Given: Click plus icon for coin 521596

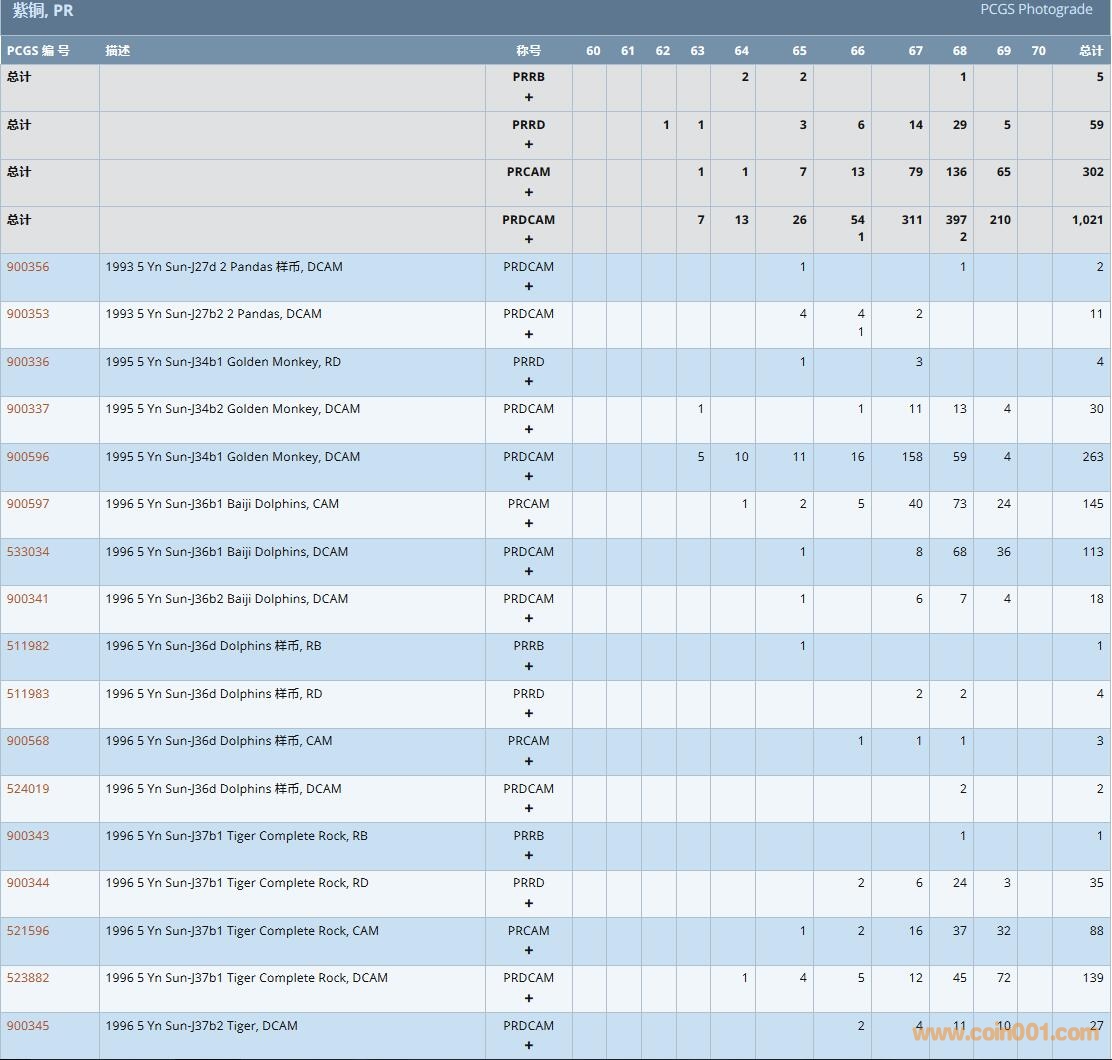Looking at the screenshot, I should pos(529,950).
